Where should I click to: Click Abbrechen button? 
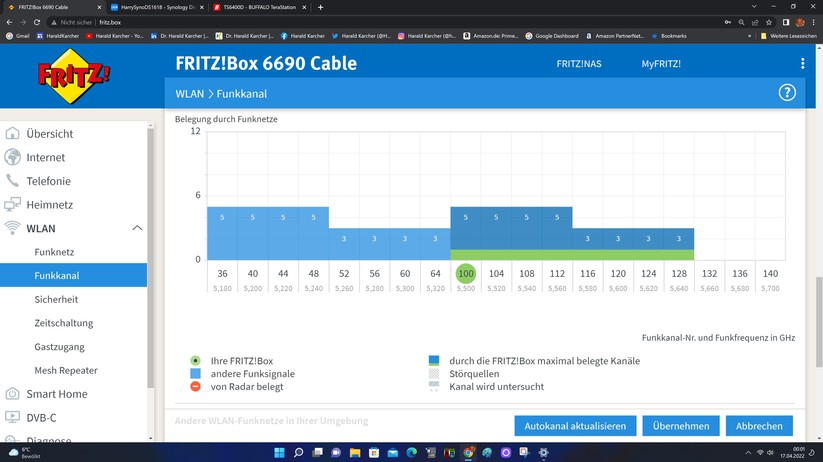(x=759, y=426)
